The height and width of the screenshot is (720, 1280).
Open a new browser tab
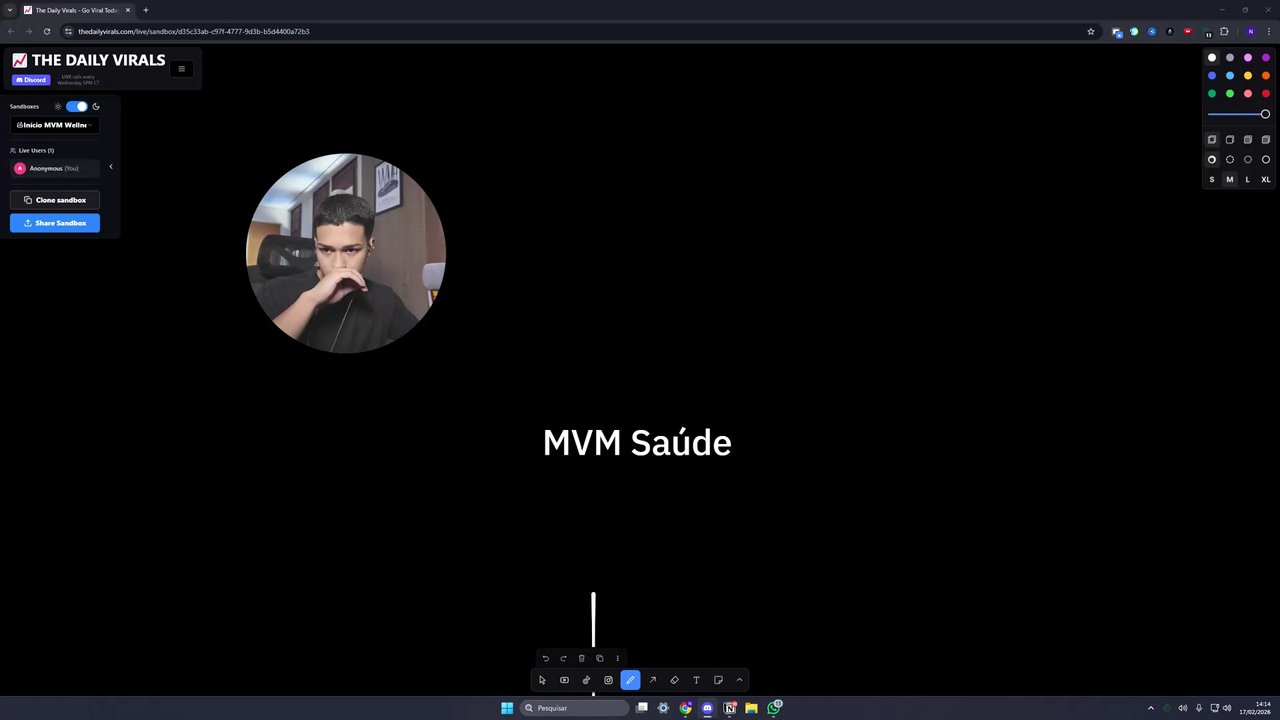tap(145, 10)
